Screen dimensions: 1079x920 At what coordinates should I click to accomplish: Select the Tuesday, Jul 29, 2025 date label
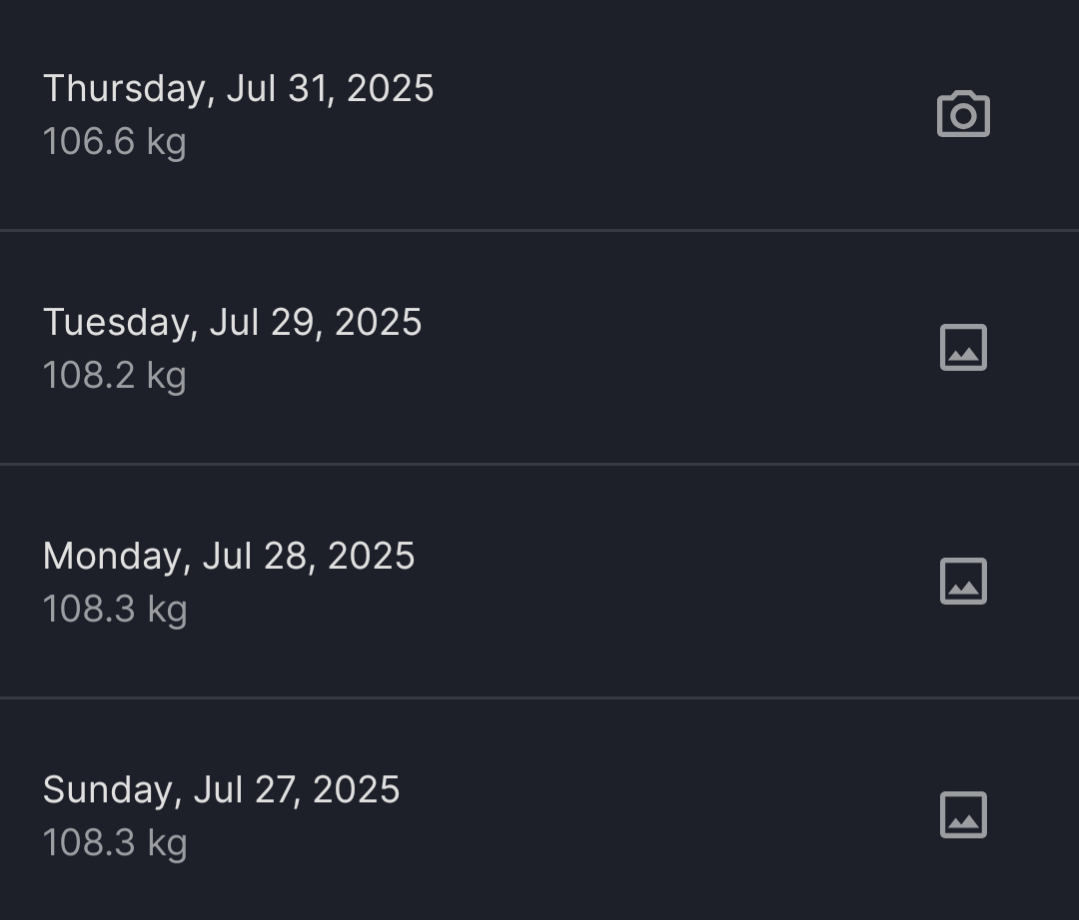click(x=232, y=323)
